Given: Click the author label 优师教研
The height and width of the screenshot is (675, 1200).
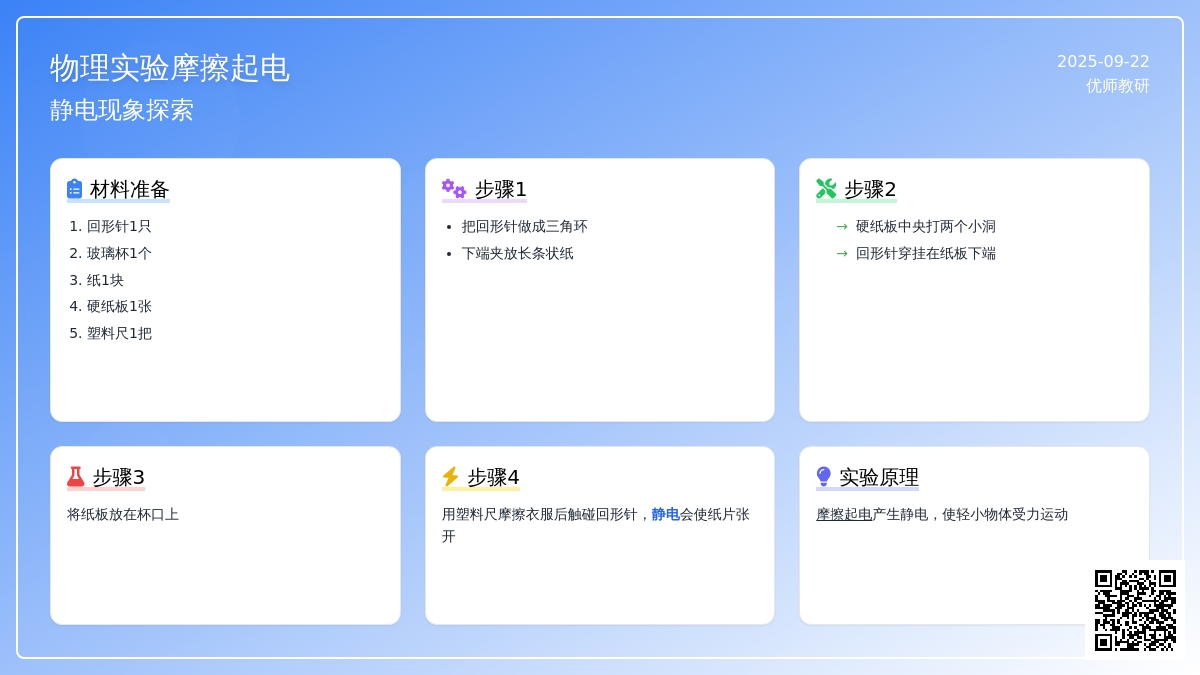Looking at the screenshot, I should tap(1117, 86).
